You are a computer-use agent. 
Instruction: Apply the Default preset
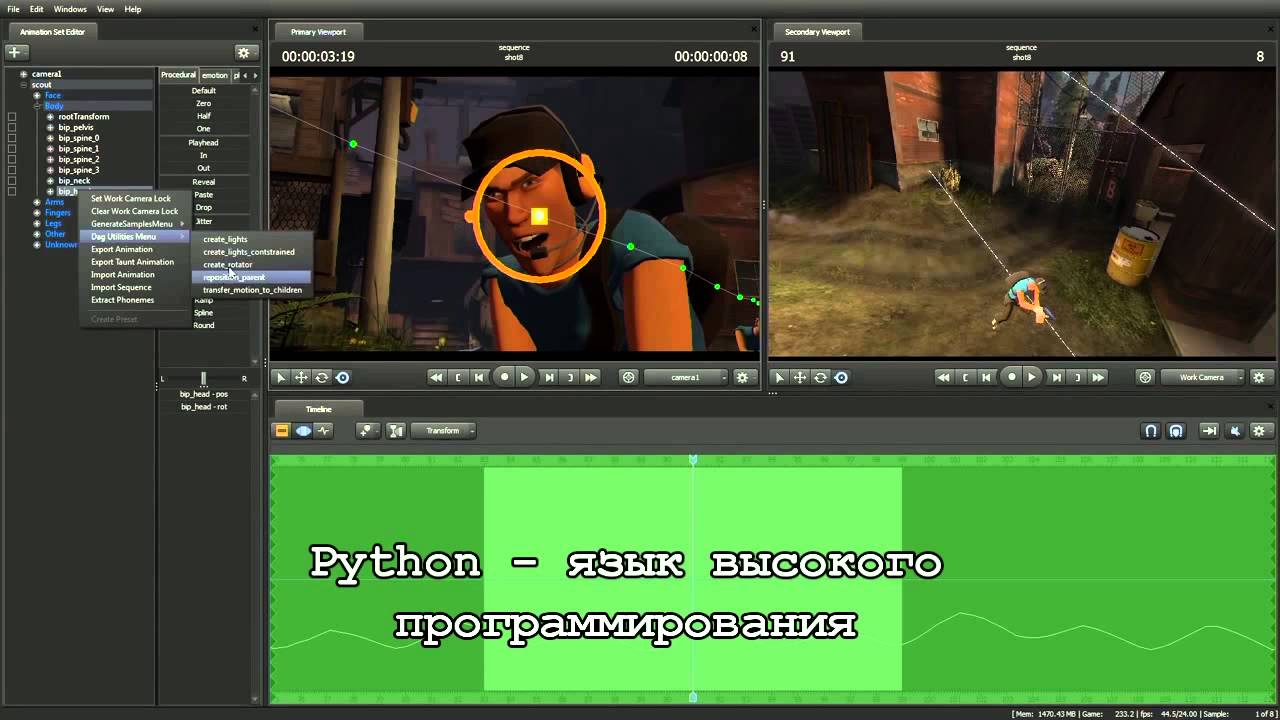click(204, 91)
